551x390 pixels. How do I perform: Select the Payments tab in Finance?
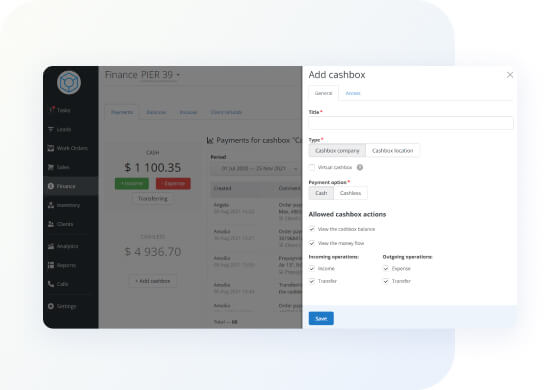click(x=122, y=112)
